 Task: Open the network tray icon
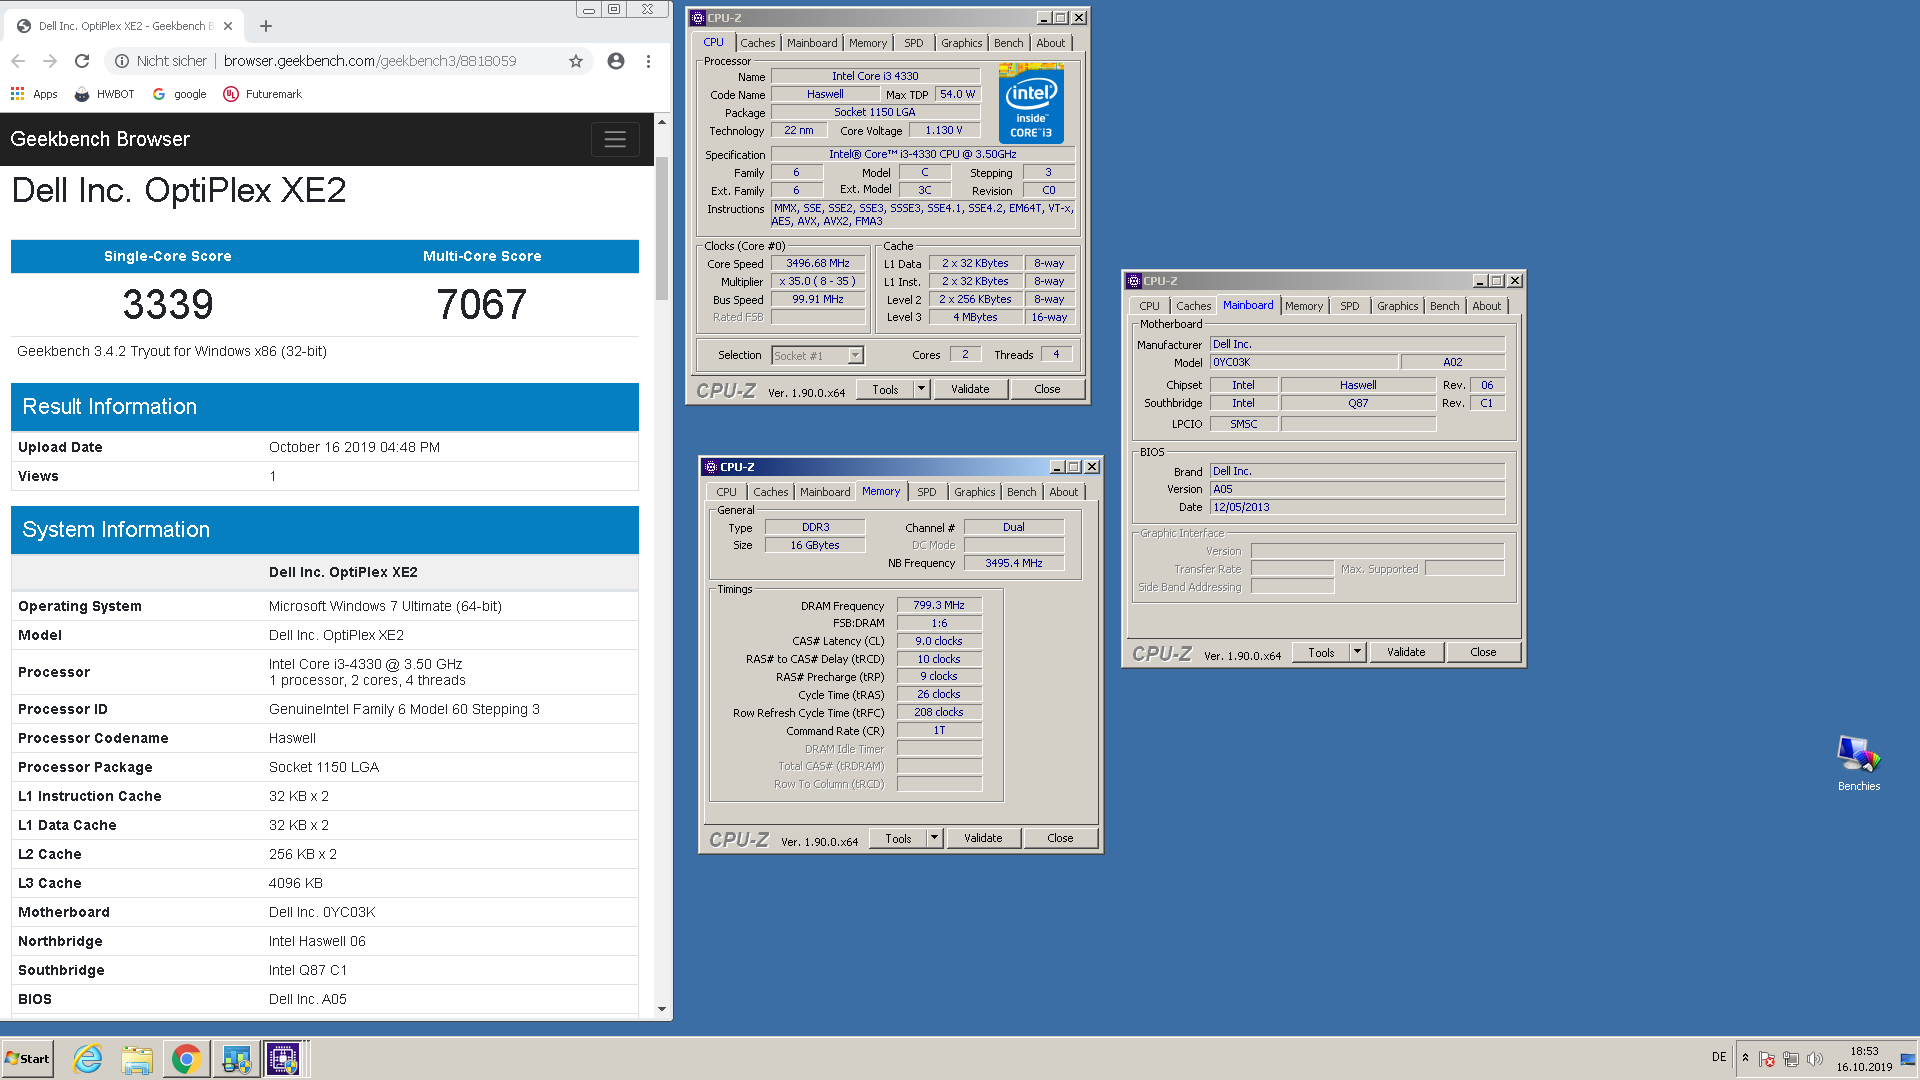[x=1791, y=1059]
